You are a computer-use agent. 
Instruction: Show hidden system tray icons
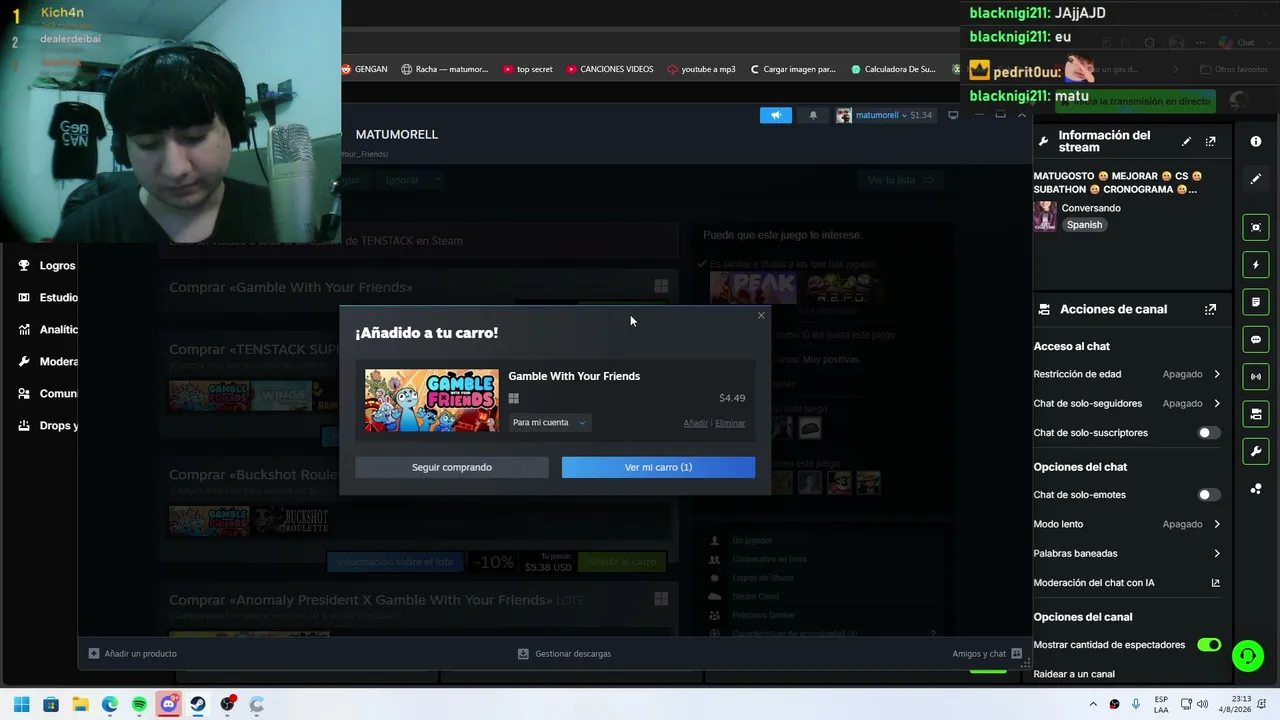point(1092,704)
